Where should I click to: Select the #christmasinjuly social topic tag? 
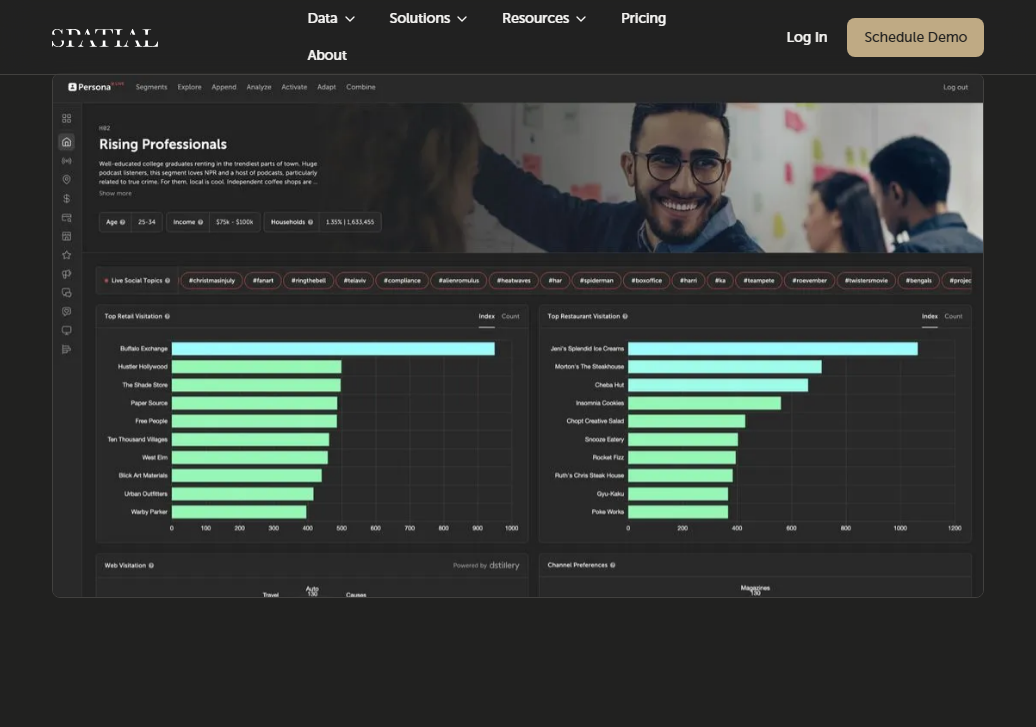pos(211,281)
